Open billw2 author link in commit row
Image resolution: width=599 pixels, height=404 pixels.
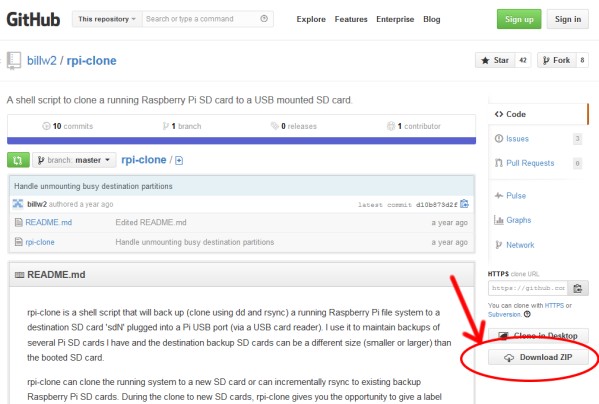tap(37, 204)
